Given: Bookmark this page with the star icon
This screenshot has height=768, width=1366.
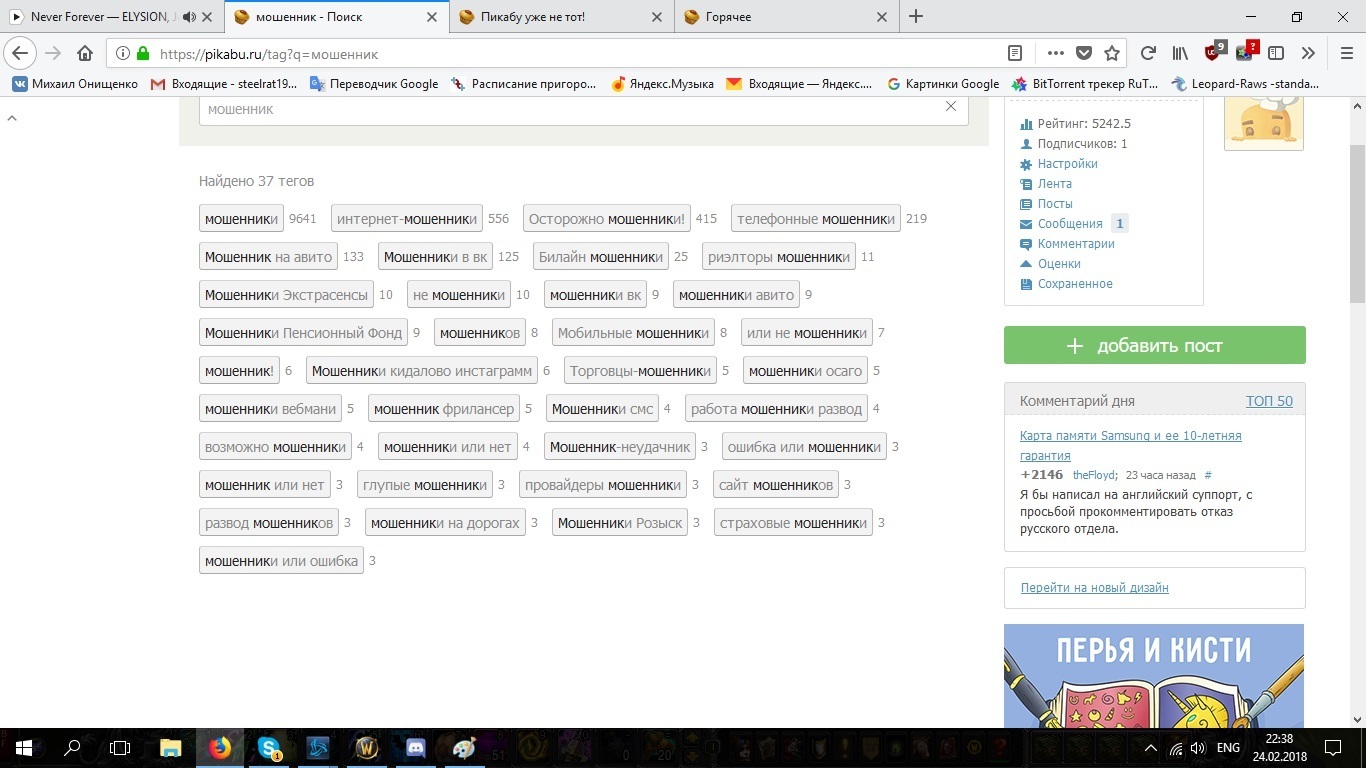Looking at the screenshot, I should (1112, 53).
